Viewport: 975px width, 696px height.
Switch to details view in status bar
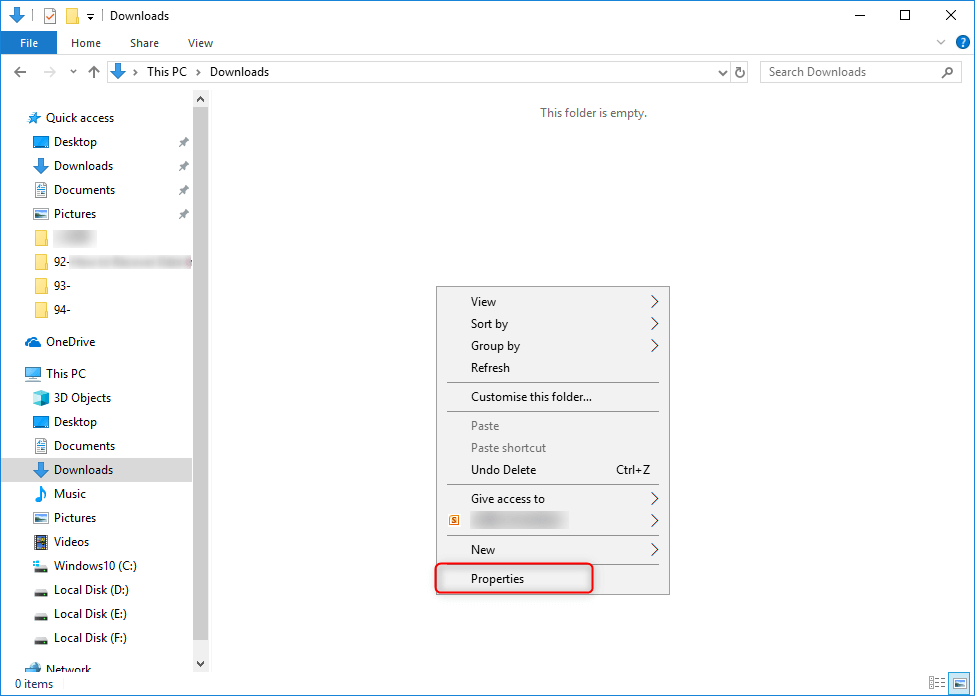(x=937, y=683)
